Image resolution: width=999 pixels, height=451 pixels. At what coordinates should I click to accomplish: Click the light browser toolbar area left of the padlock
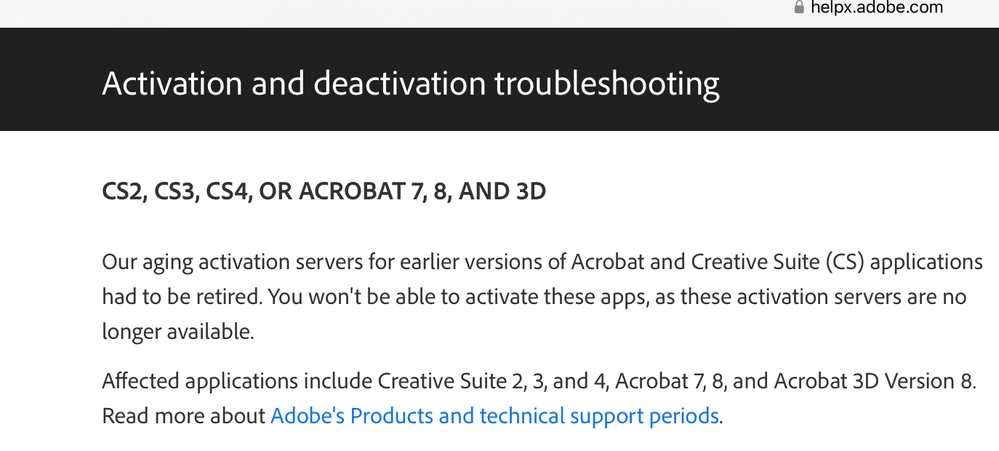click(x=395, y=11)
